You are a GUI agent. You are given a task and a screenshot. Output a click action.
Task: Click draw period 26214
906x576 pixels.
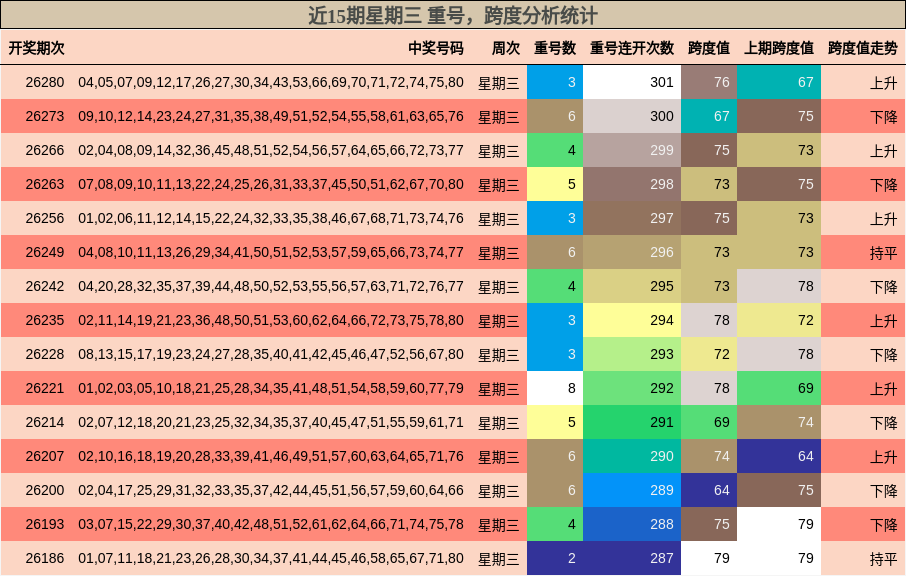pos(44,422)
